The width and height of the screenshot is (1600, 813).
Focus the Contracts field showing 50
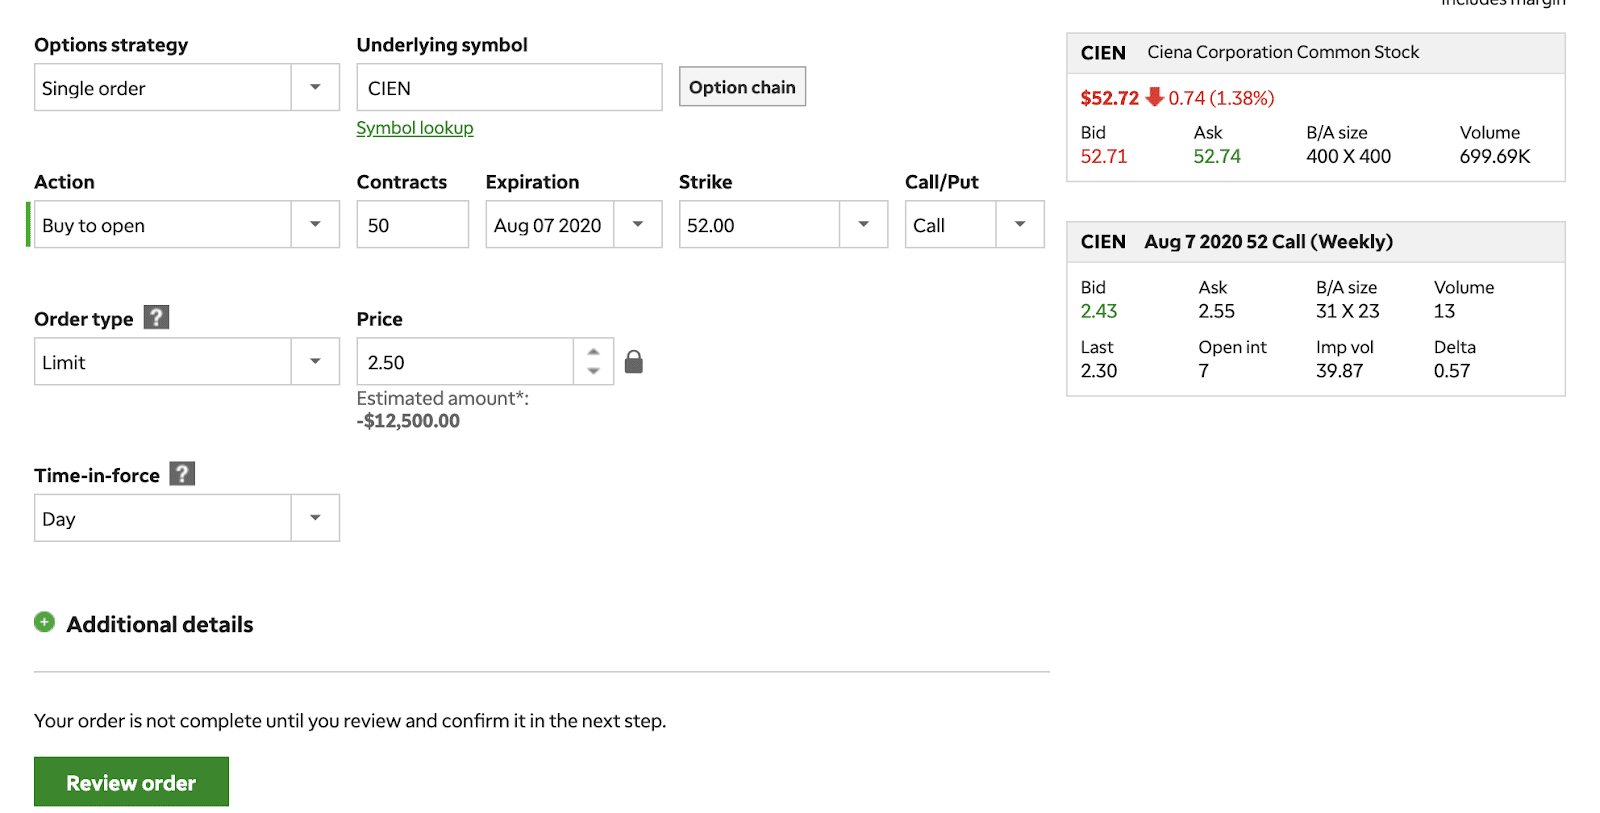tap(412, 224)
